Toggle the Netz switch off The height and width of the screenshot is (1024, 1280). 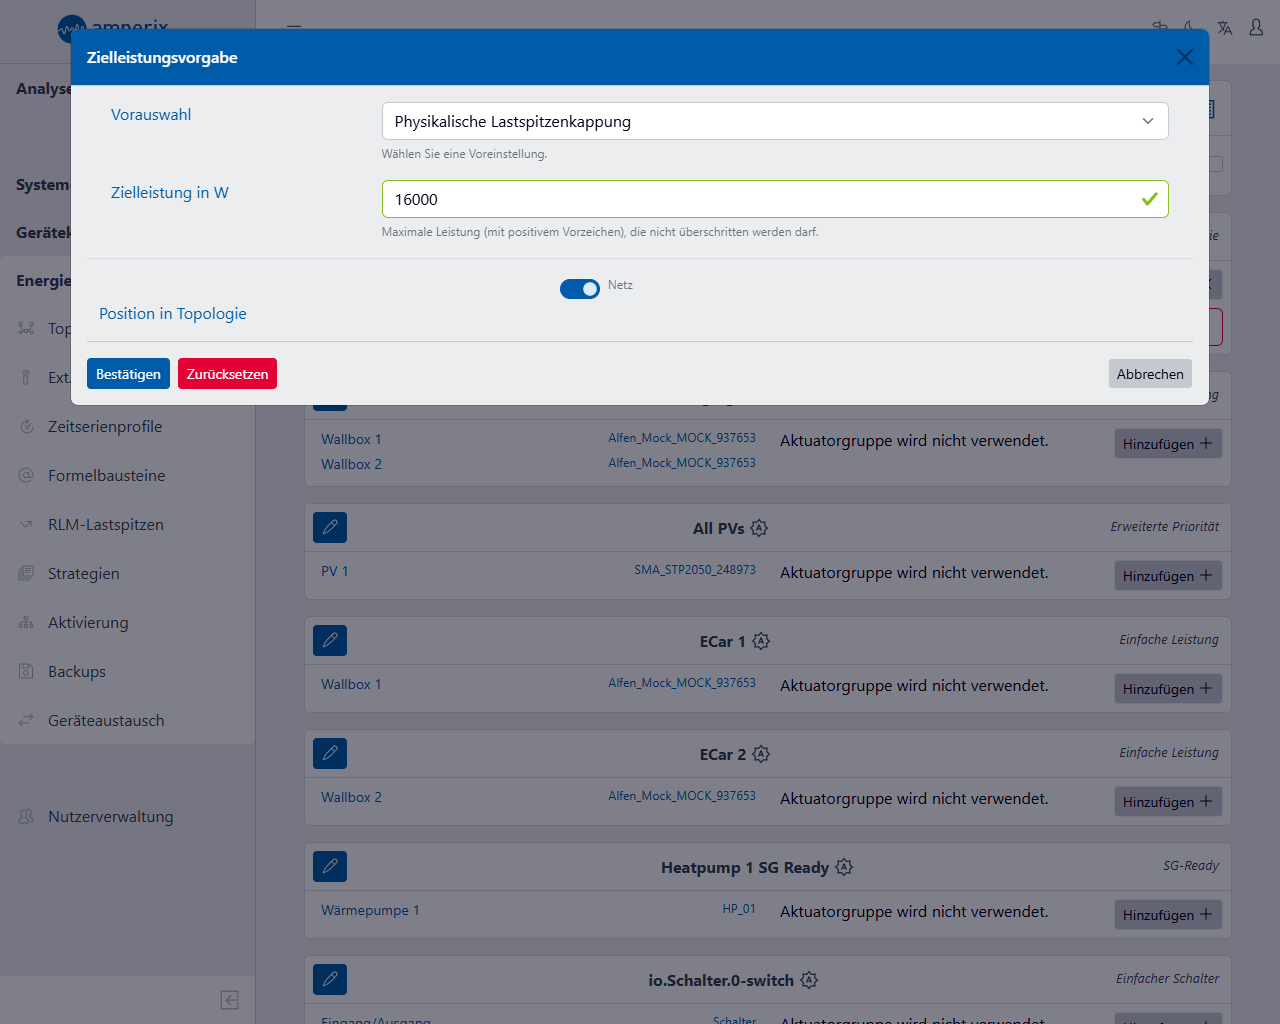tap(580, 289)
